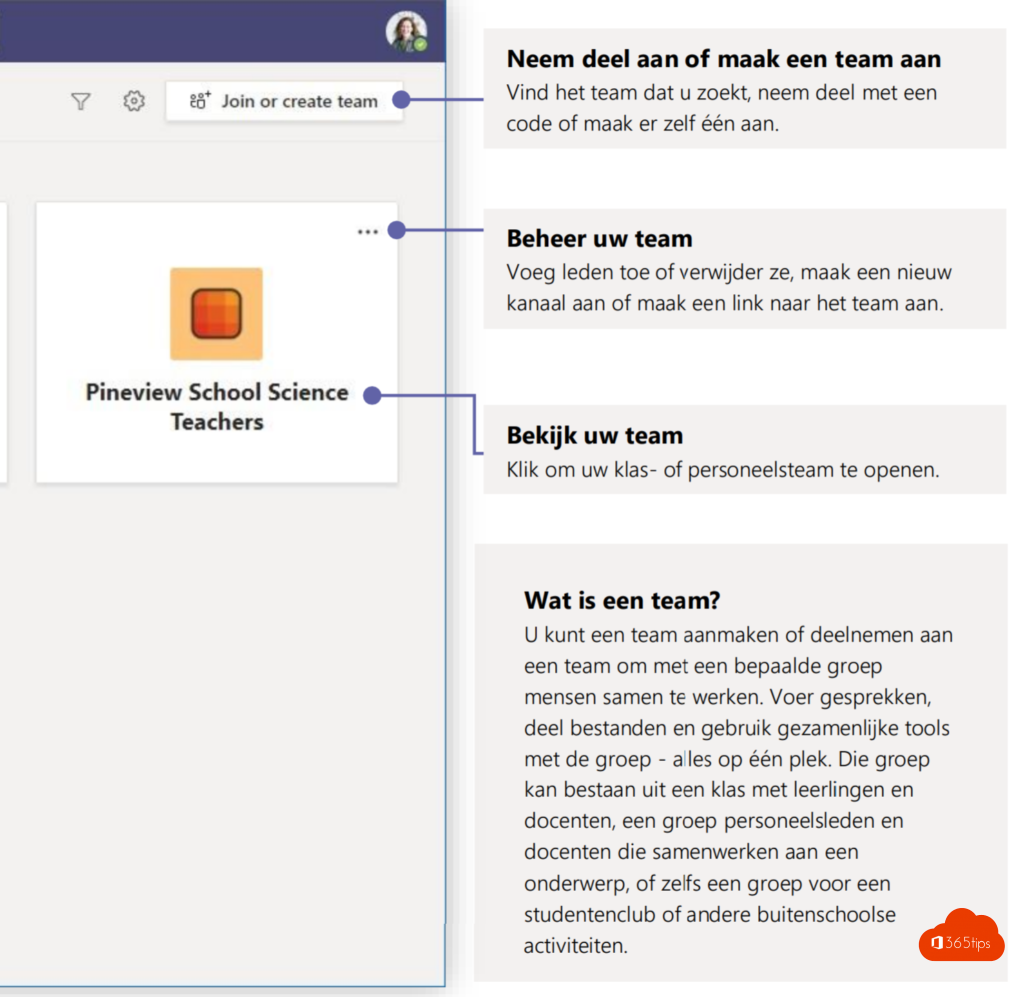Click the 365tips cloud logo
This screenshot has width=1024, height=997.
[x=961, y=937]
